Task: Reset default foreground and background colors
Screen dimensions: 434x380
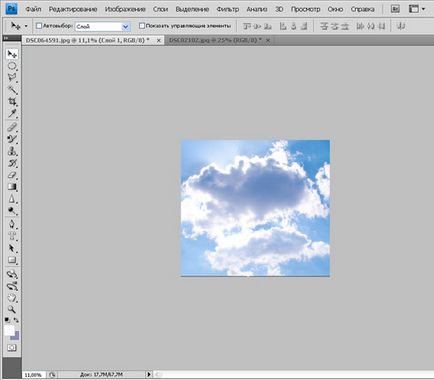Action: 7,320
